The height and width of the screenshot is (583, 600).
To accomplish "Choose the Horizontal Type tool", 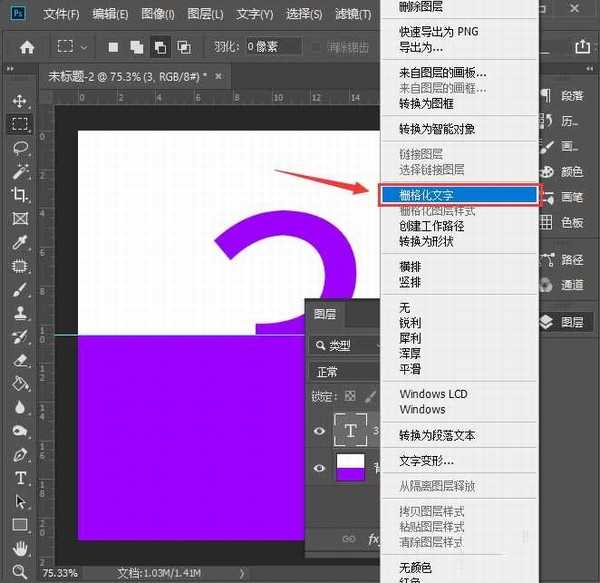I will click(x=20, y=478).
